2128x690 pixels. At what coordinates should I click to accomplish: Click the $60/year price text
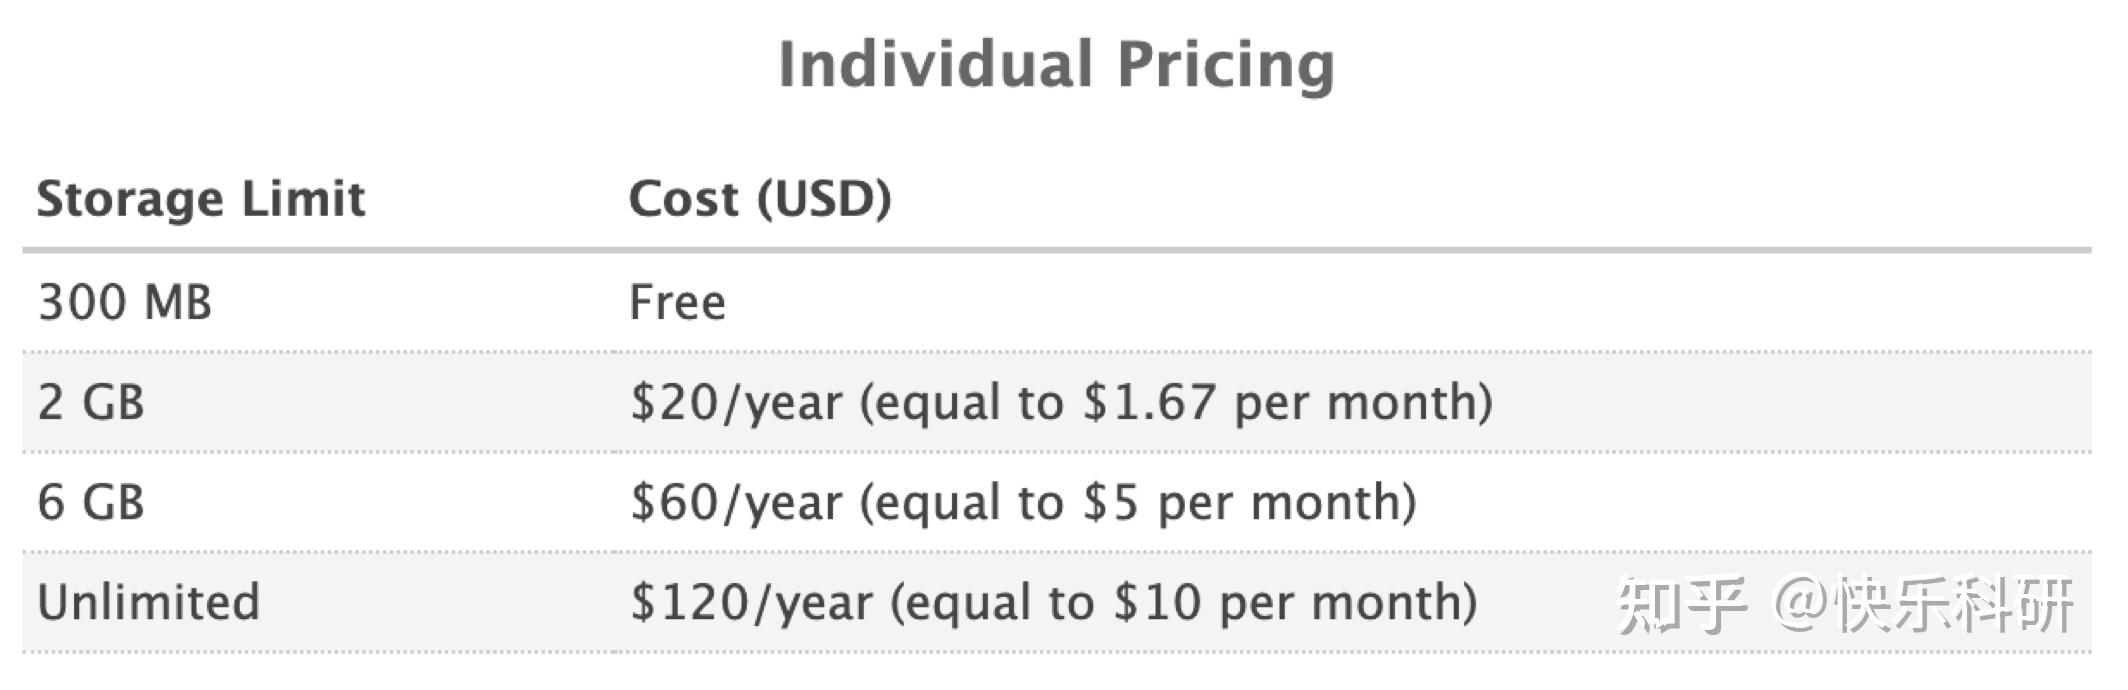(x=736, y=502)
